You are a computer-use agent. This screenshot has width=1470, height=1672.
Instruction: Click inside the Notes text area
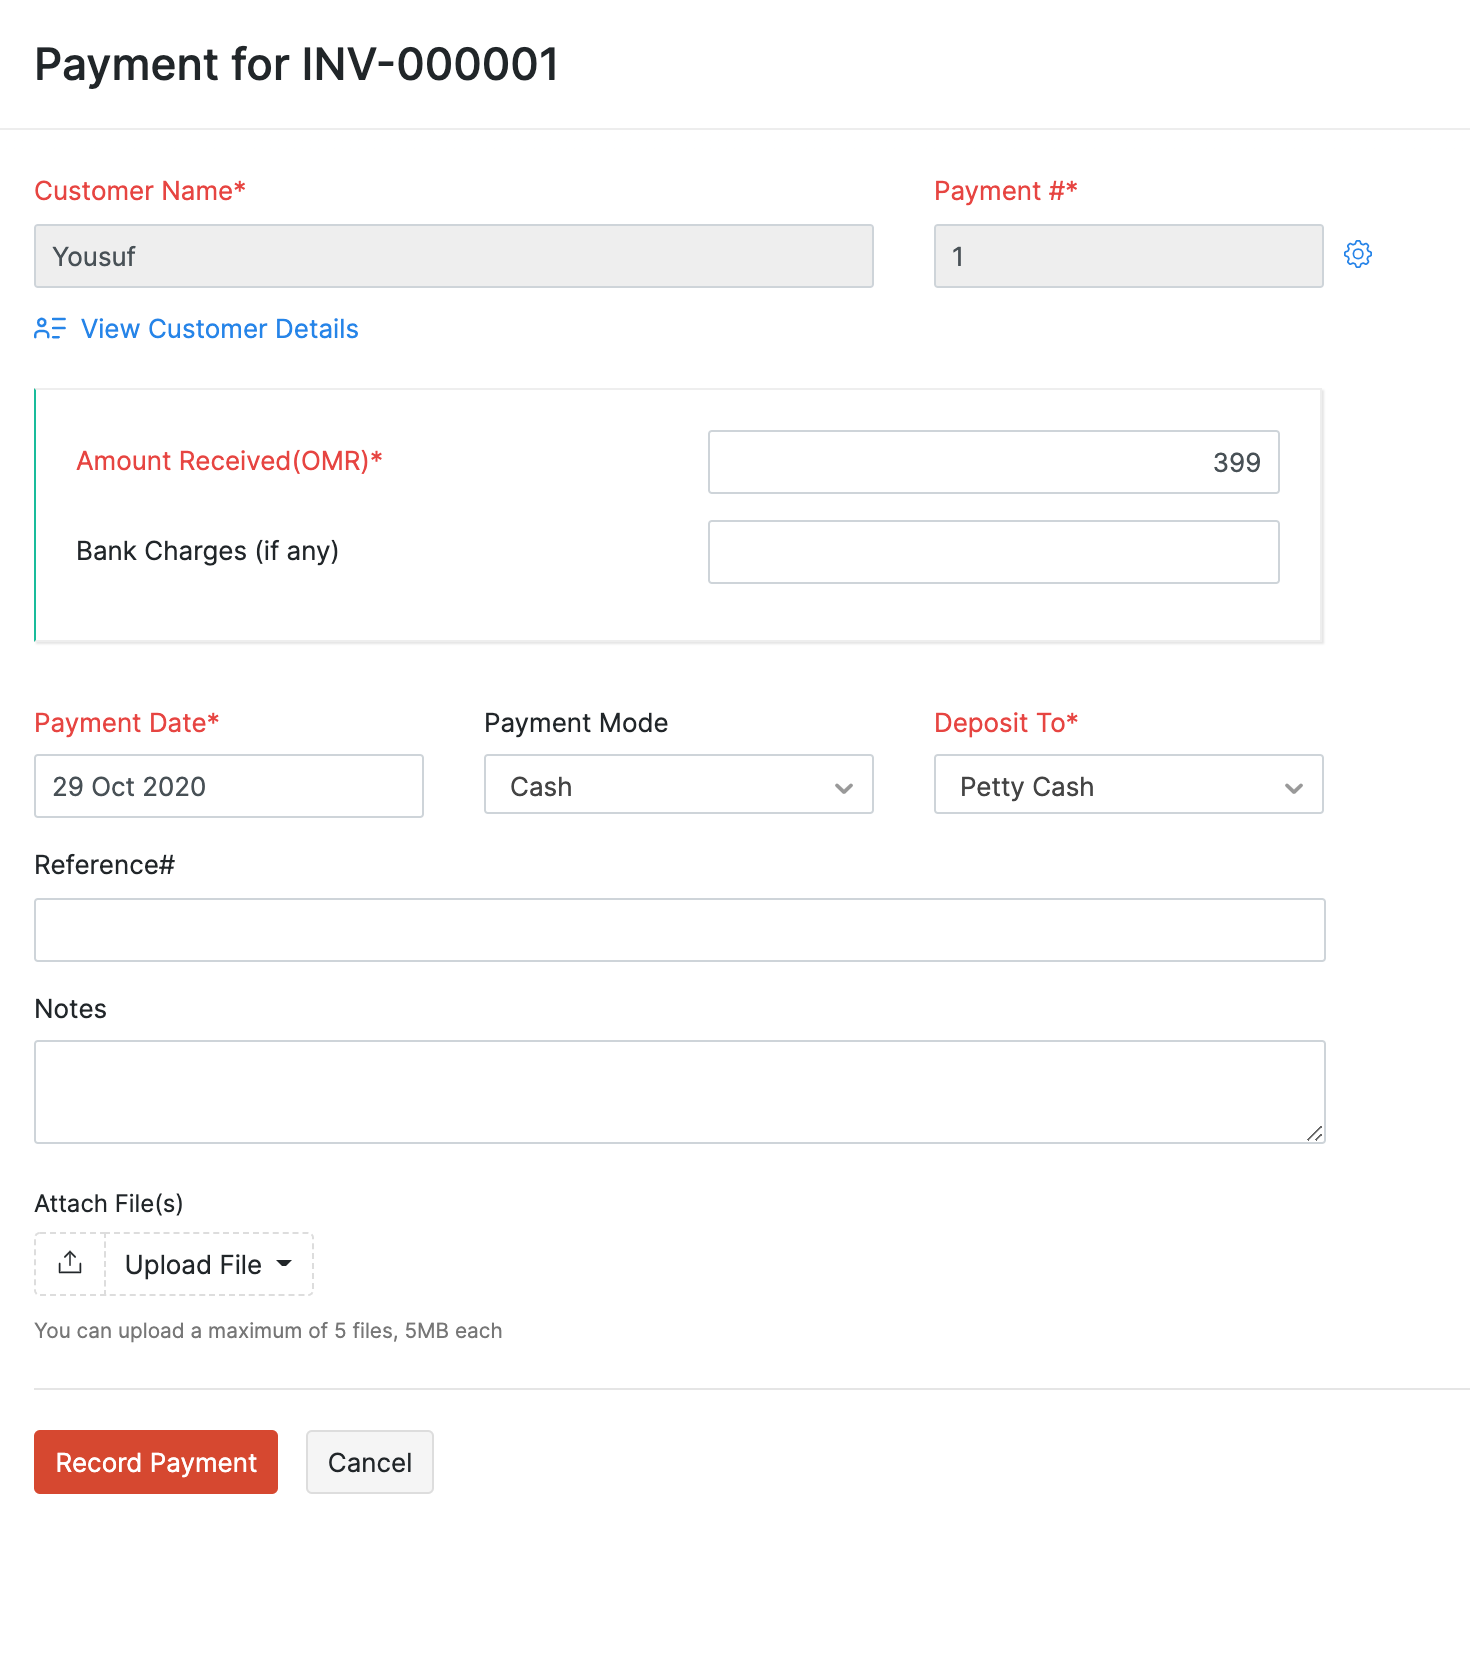[x=679, y=1091]
